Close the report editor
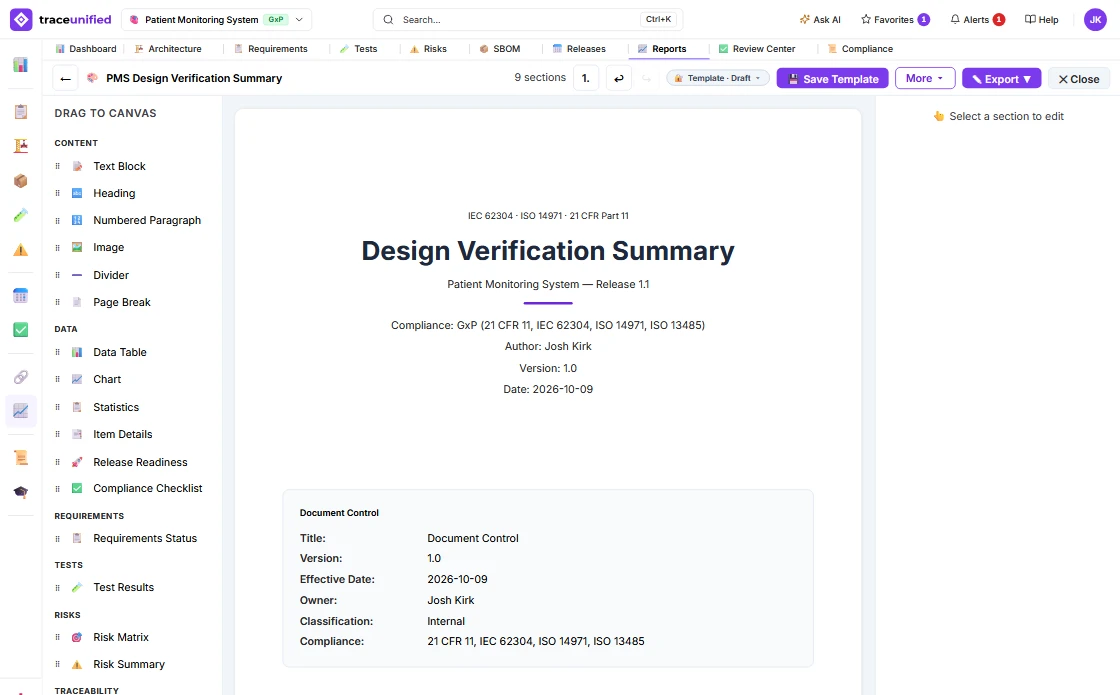The image size is (1120, 695). (1079, 79)
